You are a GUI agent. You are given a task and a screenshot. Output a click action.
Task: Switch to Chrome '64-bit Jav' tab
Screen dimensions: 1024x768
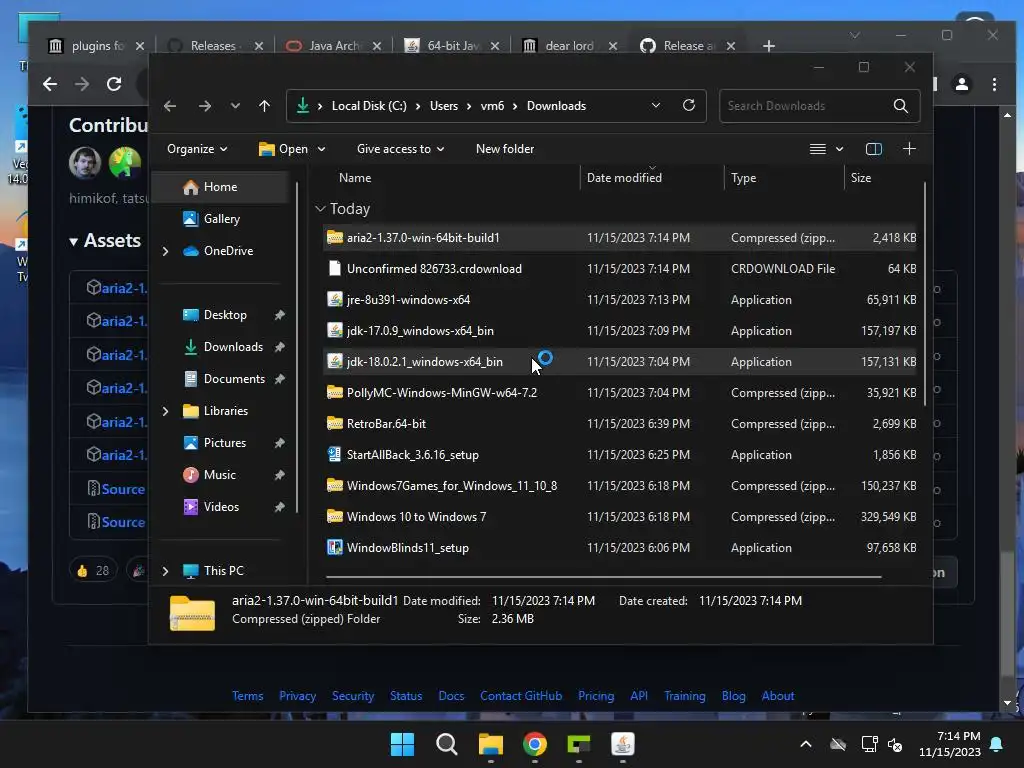[x=451, y=46]
